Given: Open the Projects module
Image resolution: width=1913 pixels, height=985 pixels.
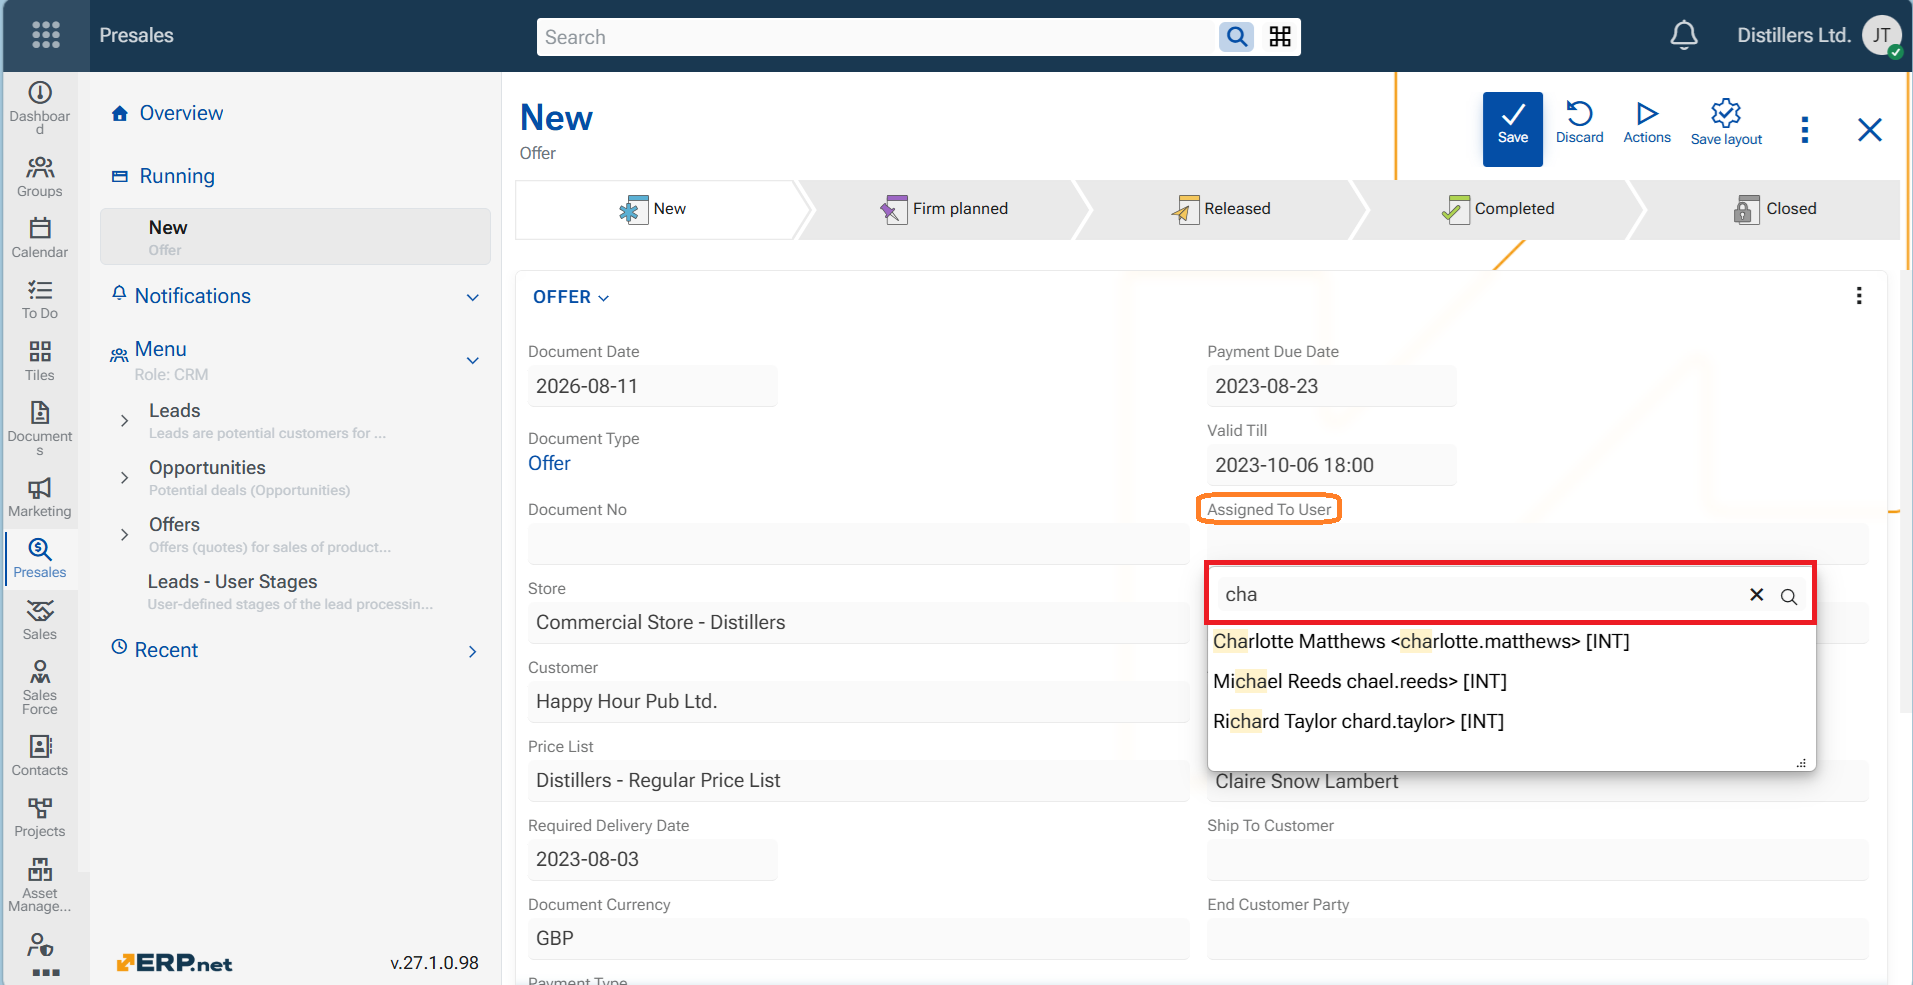Looking at the screenshot, I should coord(40,817).
